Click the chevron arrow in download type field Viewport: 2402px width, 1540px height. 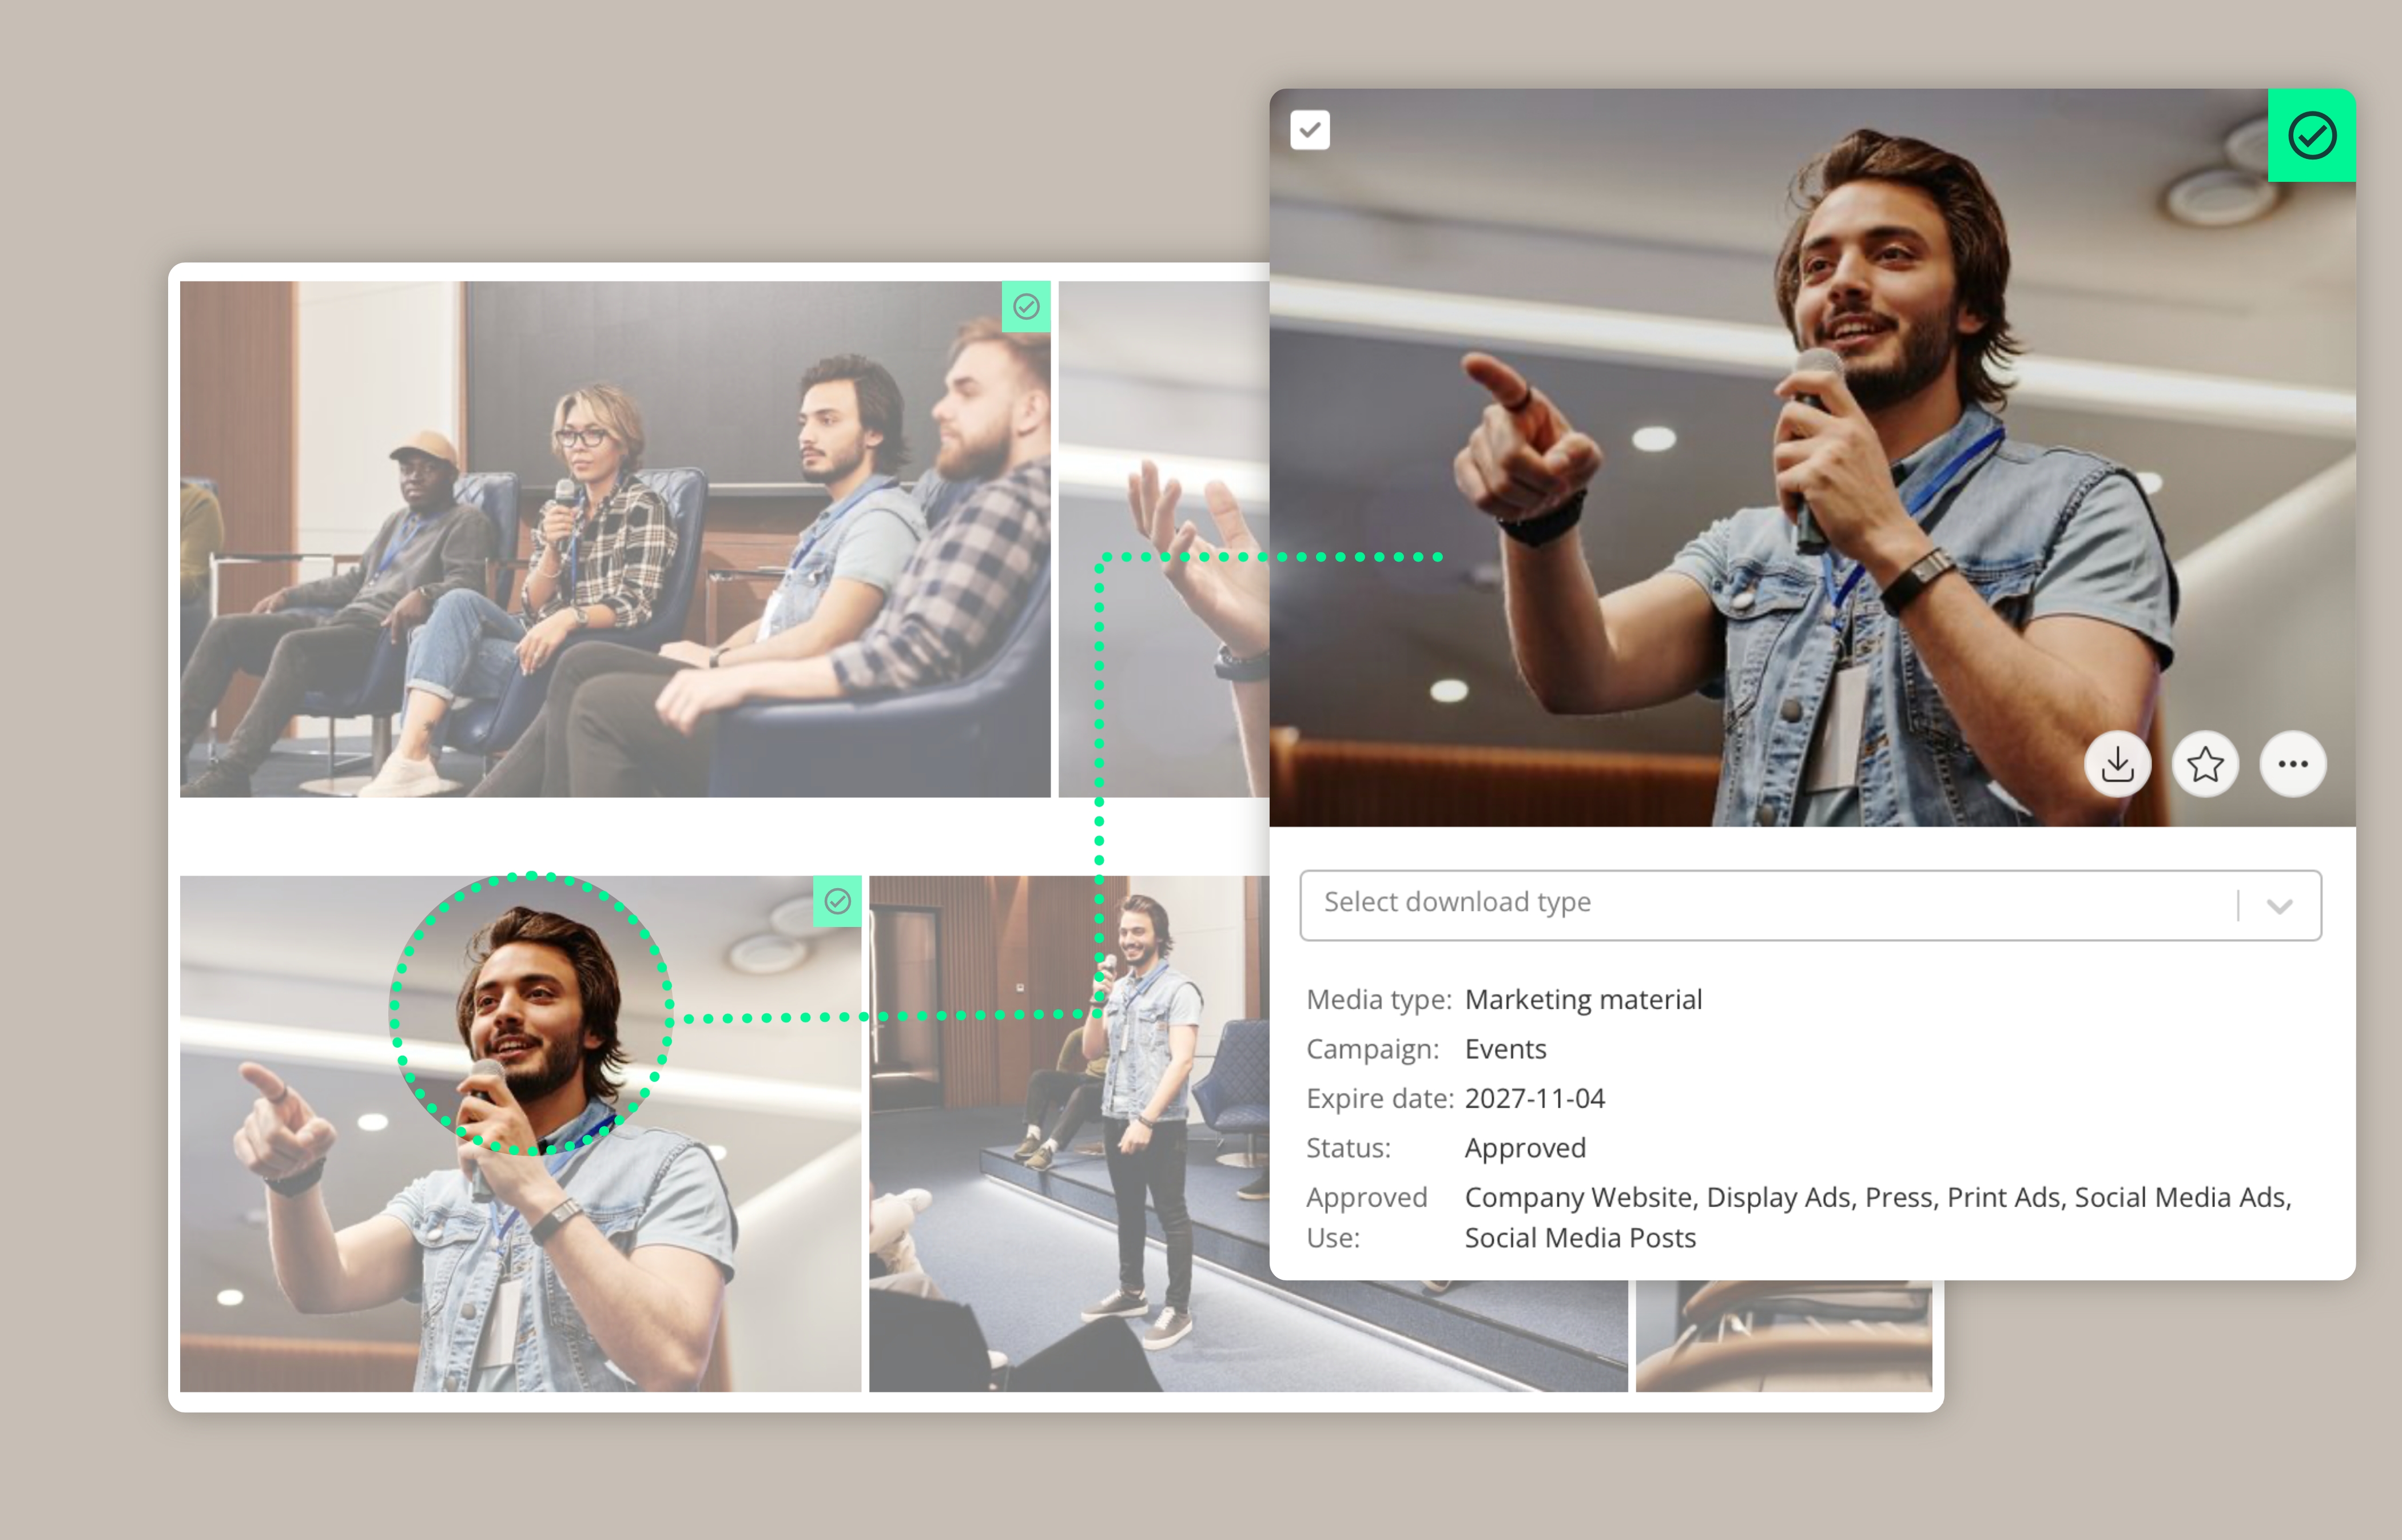[2279, 906]
